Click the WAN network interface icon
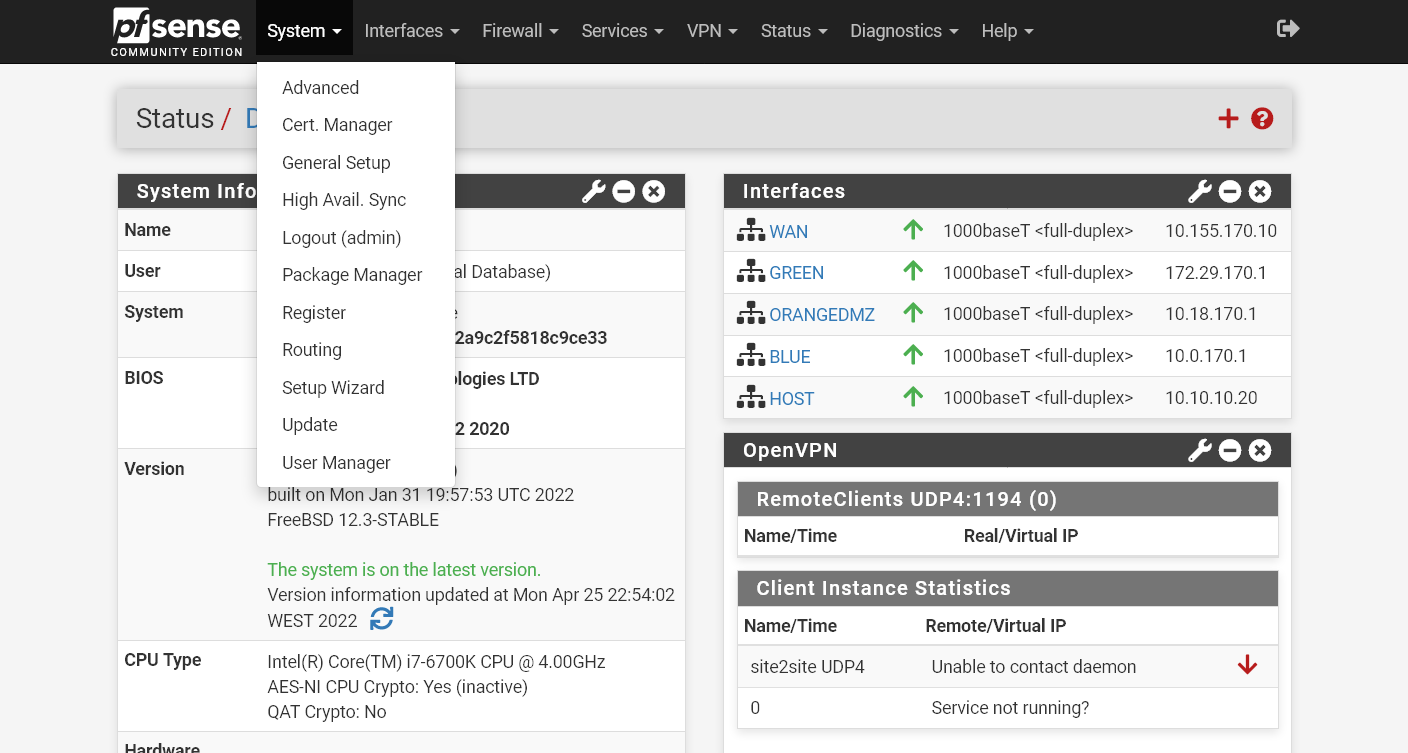1408x753 pixels. (750, 229)
